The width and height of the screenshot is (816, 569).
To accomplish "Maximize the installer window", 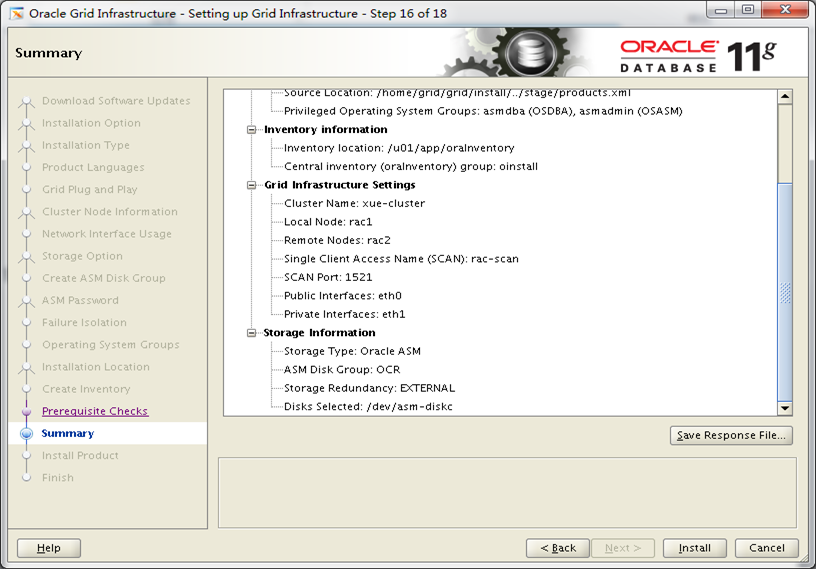I will coord(748,10).
